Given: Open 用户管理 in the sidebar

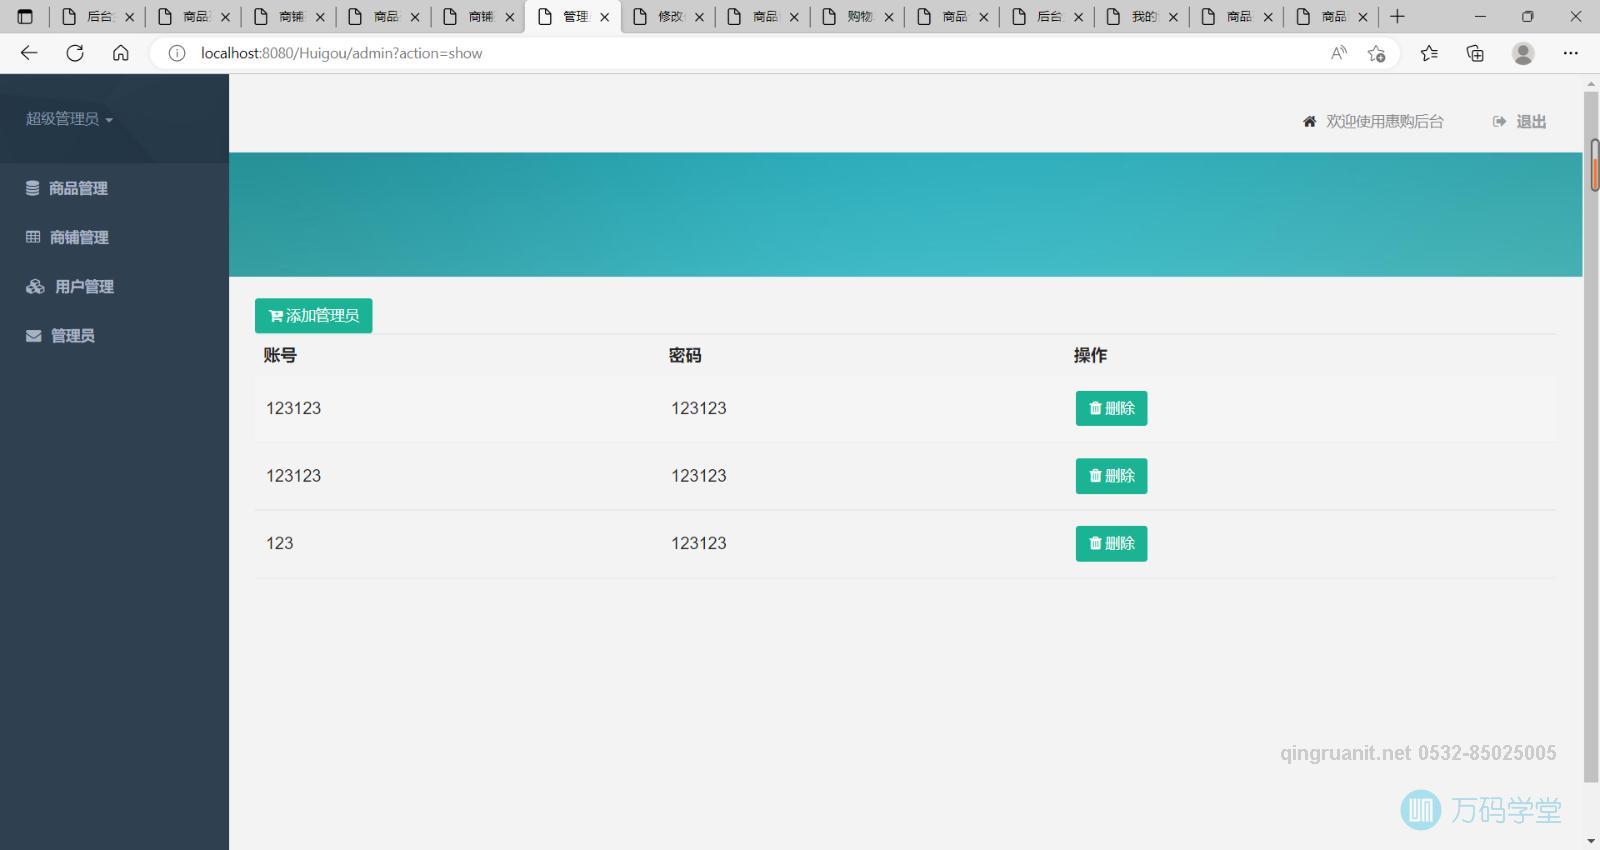Looking at the screenshot, I should (x=70, y=286).
